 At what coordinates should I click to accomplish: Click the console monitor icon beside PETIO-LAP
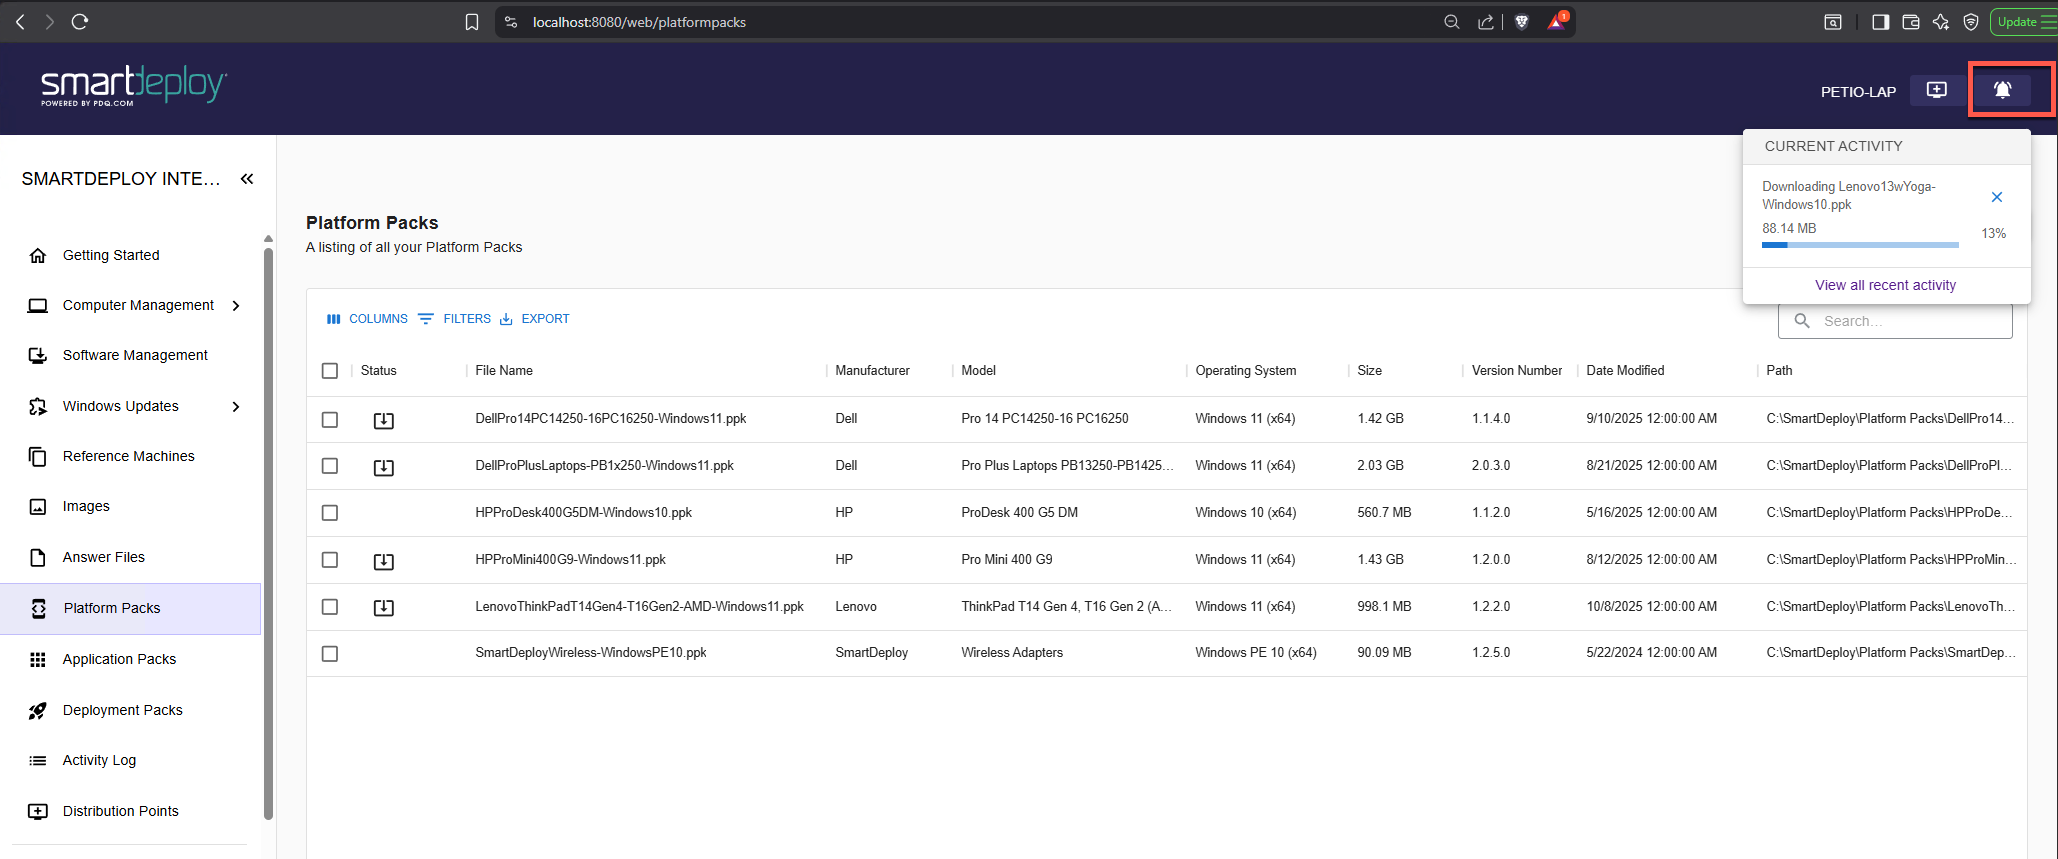click(1936, 90)
